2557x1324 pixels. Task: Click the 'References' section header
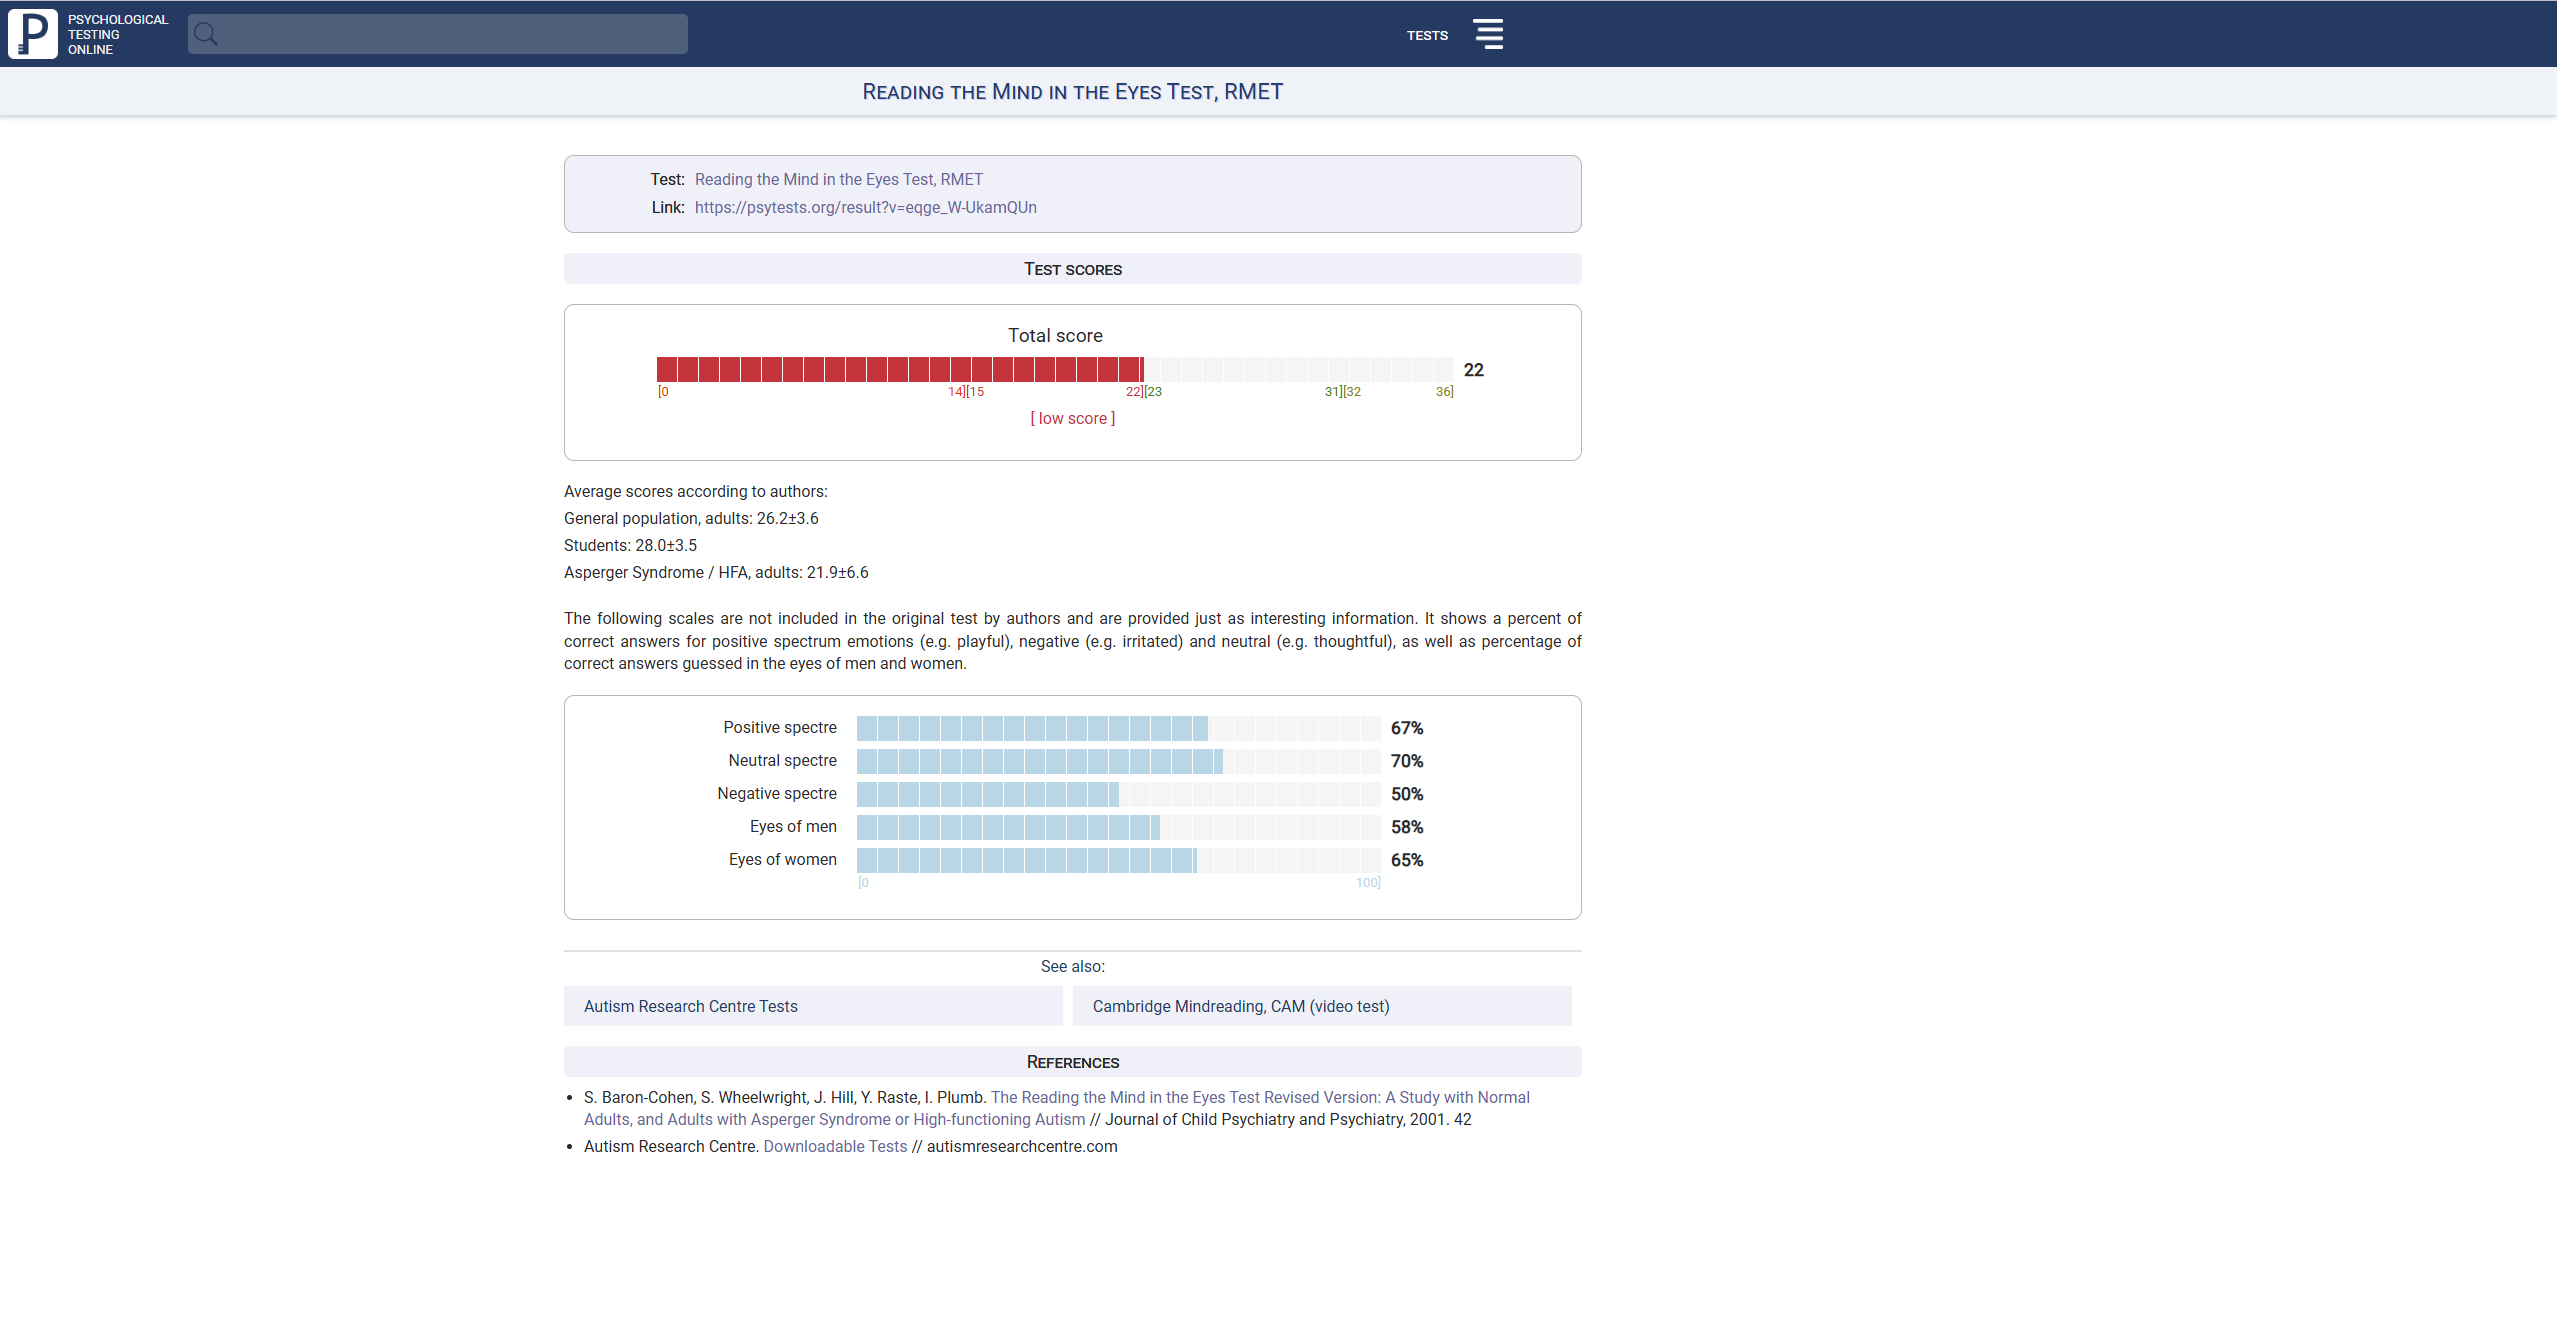click(1073, 1062)
